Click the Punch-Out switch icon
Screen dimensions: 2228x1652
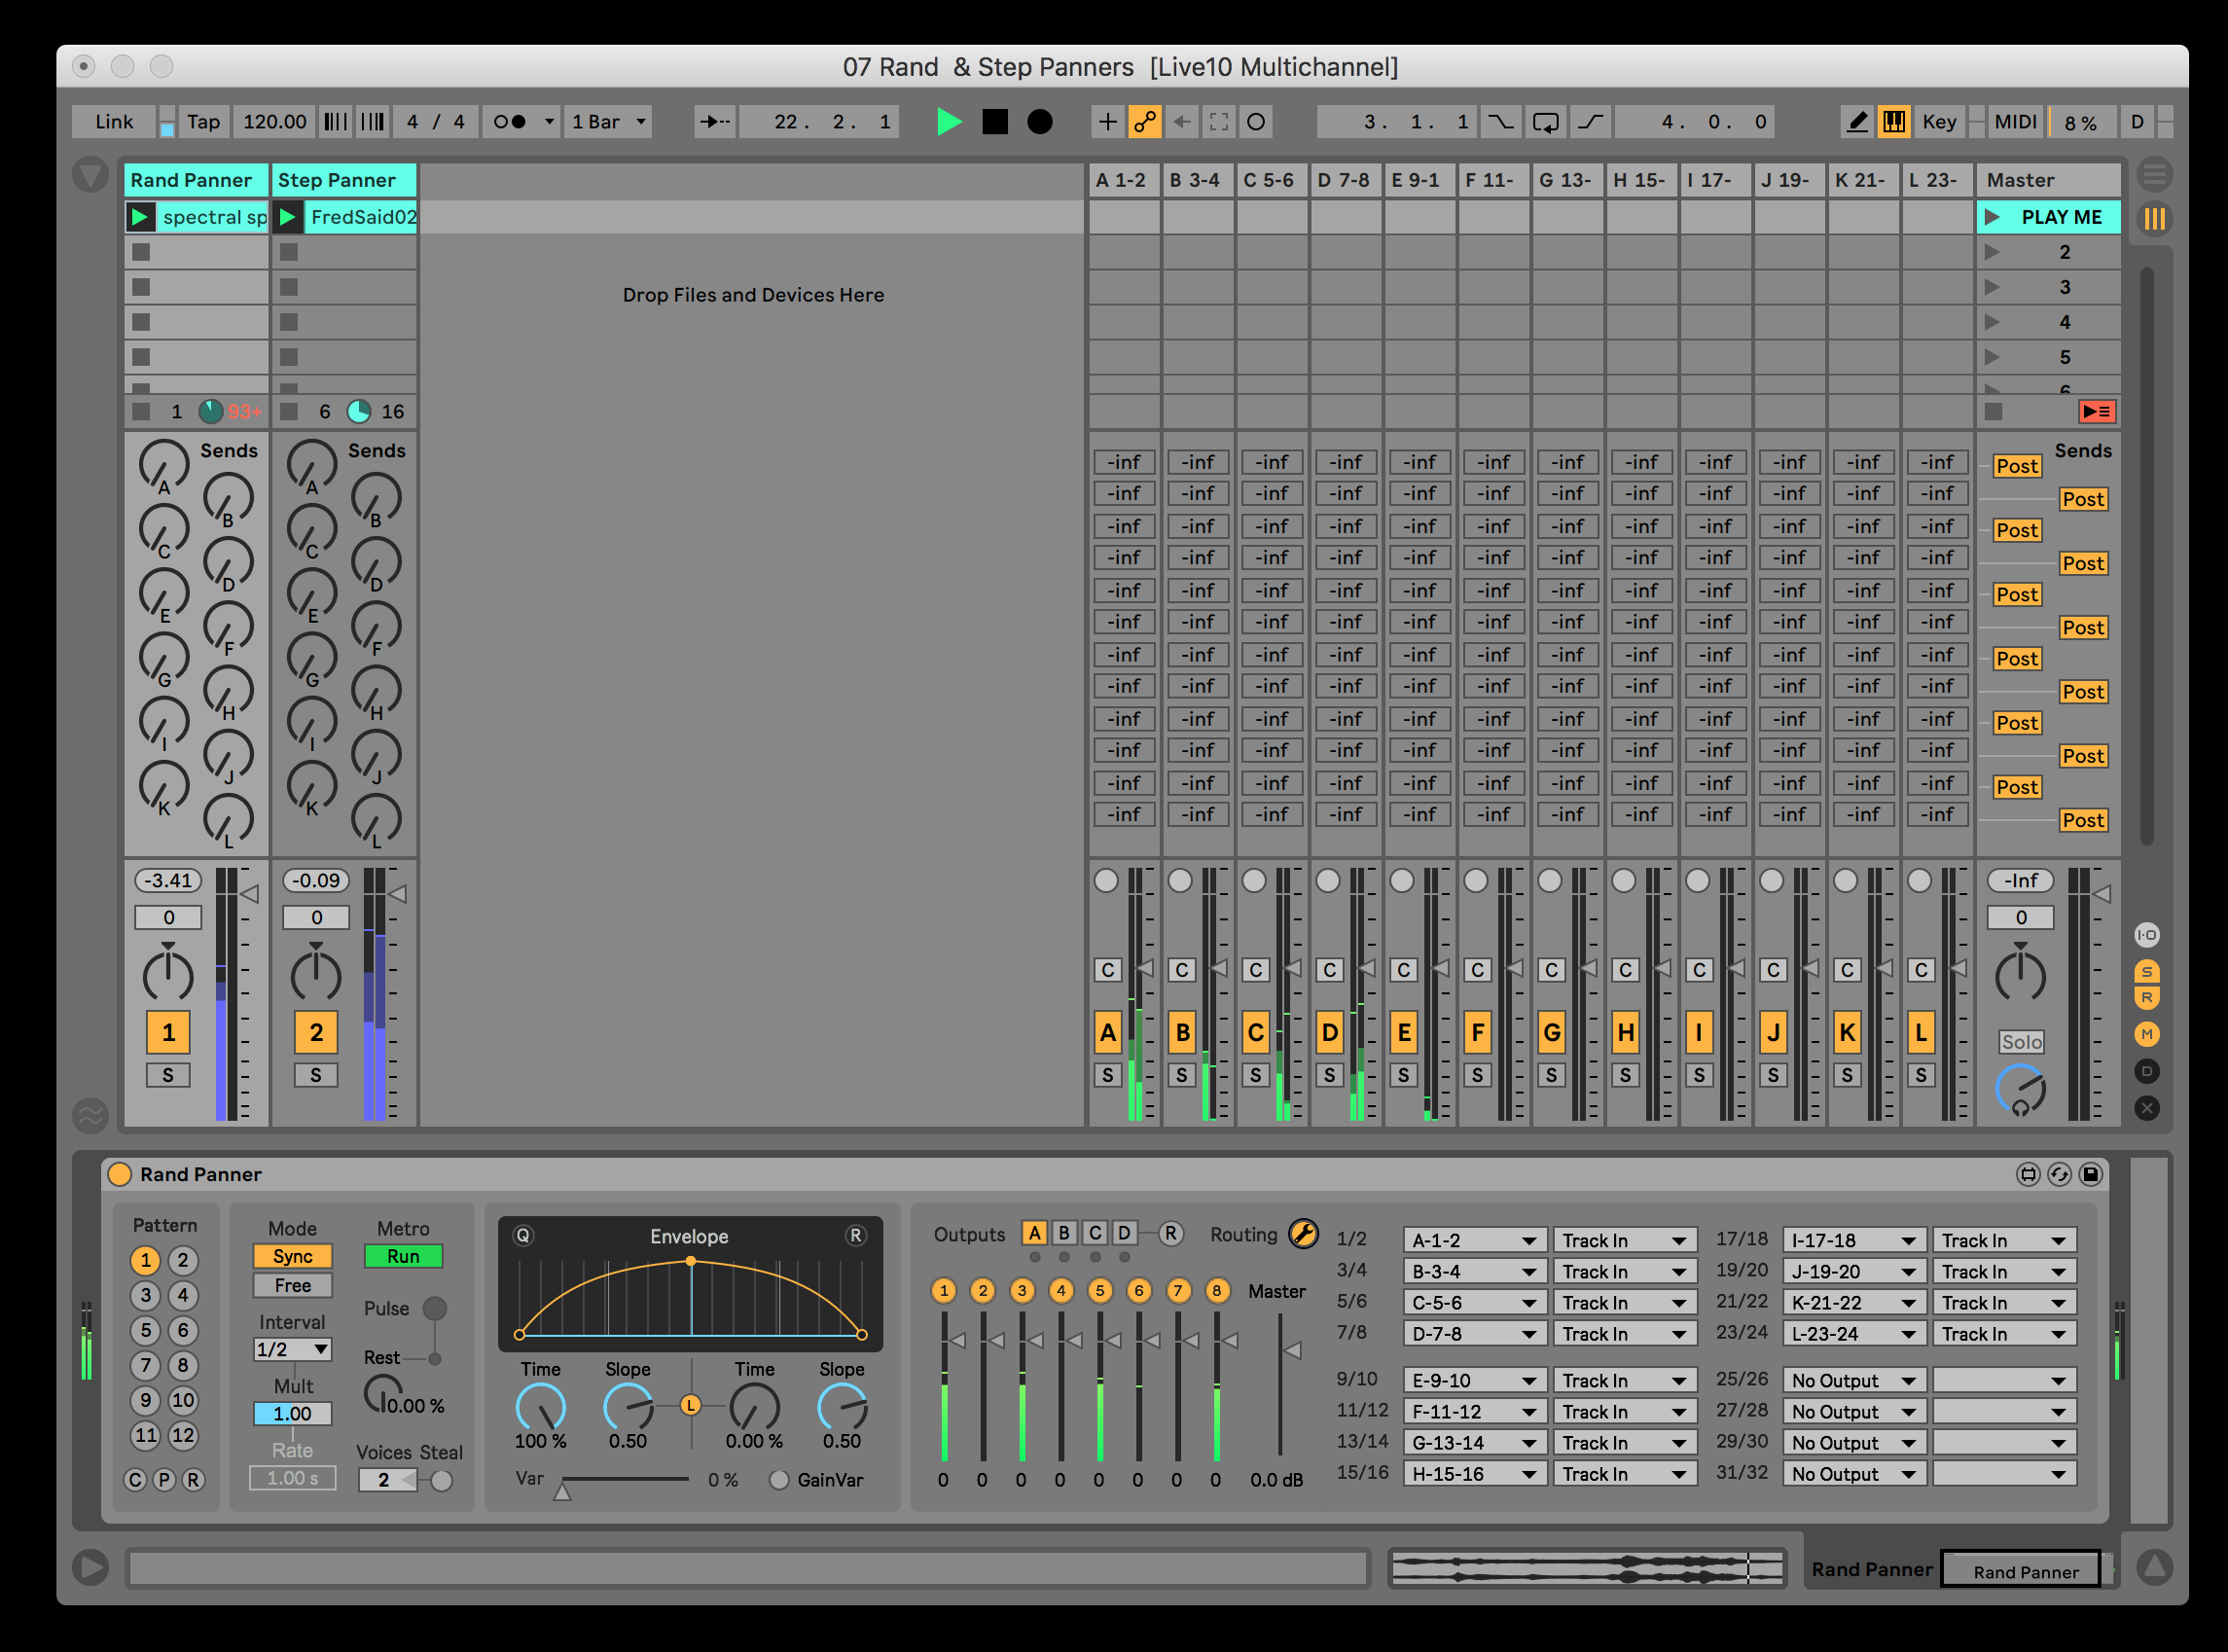tap(1590, 122)
